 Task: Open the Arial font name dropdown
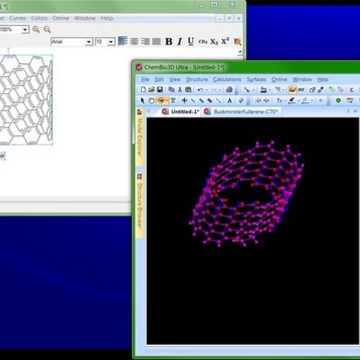(x=89, y=42)
